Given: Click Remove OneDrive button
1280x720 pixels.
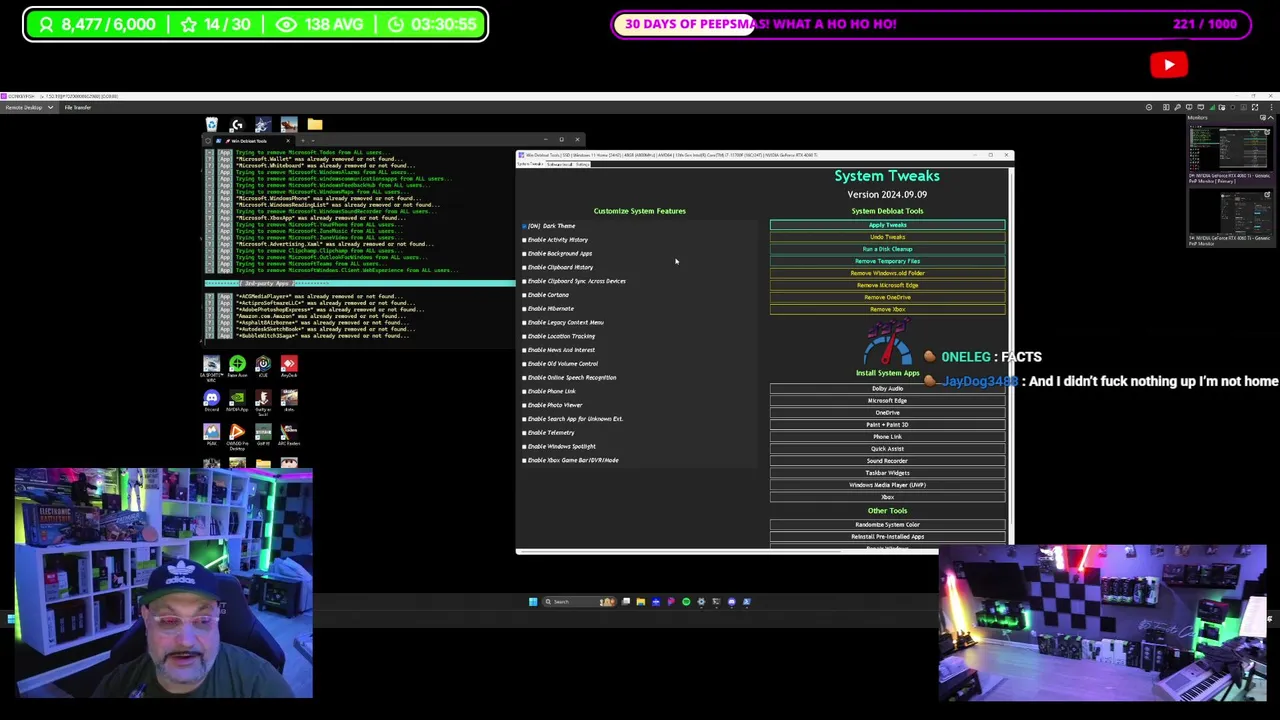Looking at the screenshot, I should pos(887,297).
